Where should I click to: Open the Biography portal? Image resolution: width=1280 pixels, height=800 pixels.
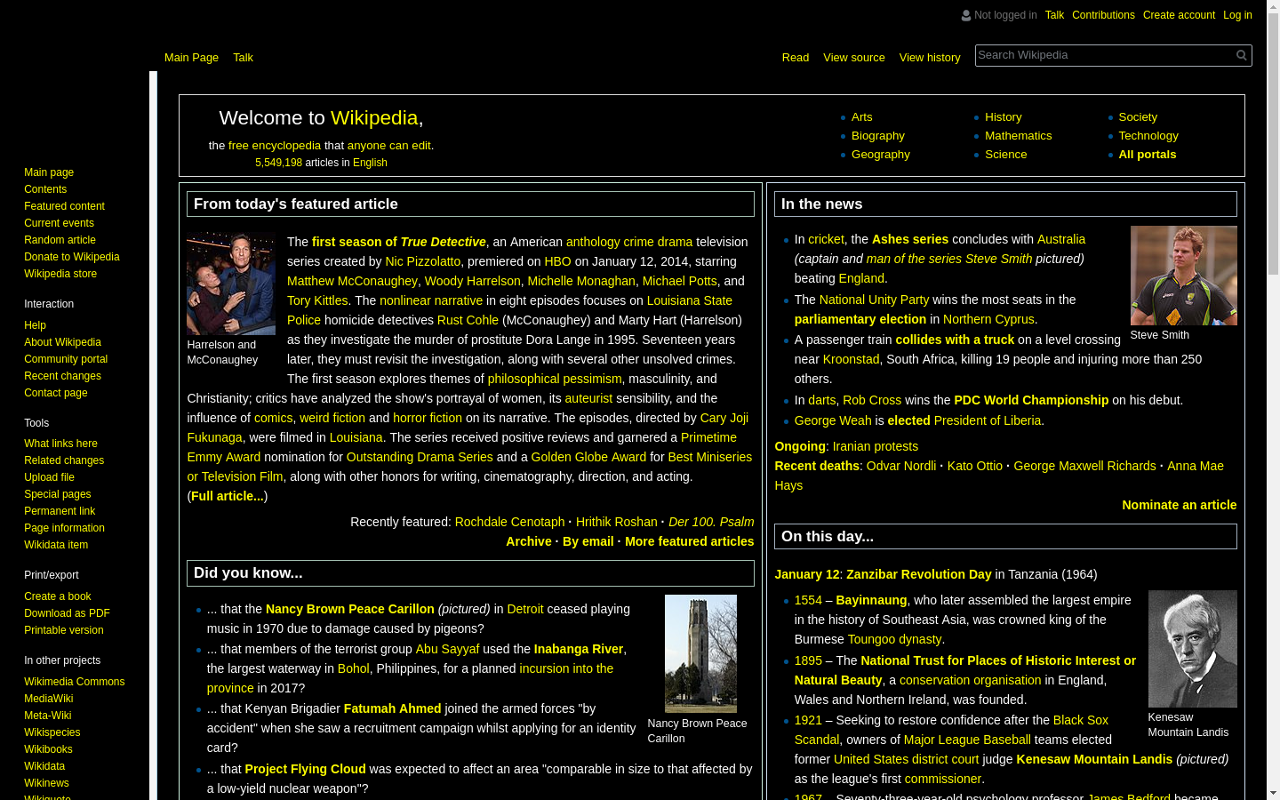pyautogui.click(x=878, y=136)
